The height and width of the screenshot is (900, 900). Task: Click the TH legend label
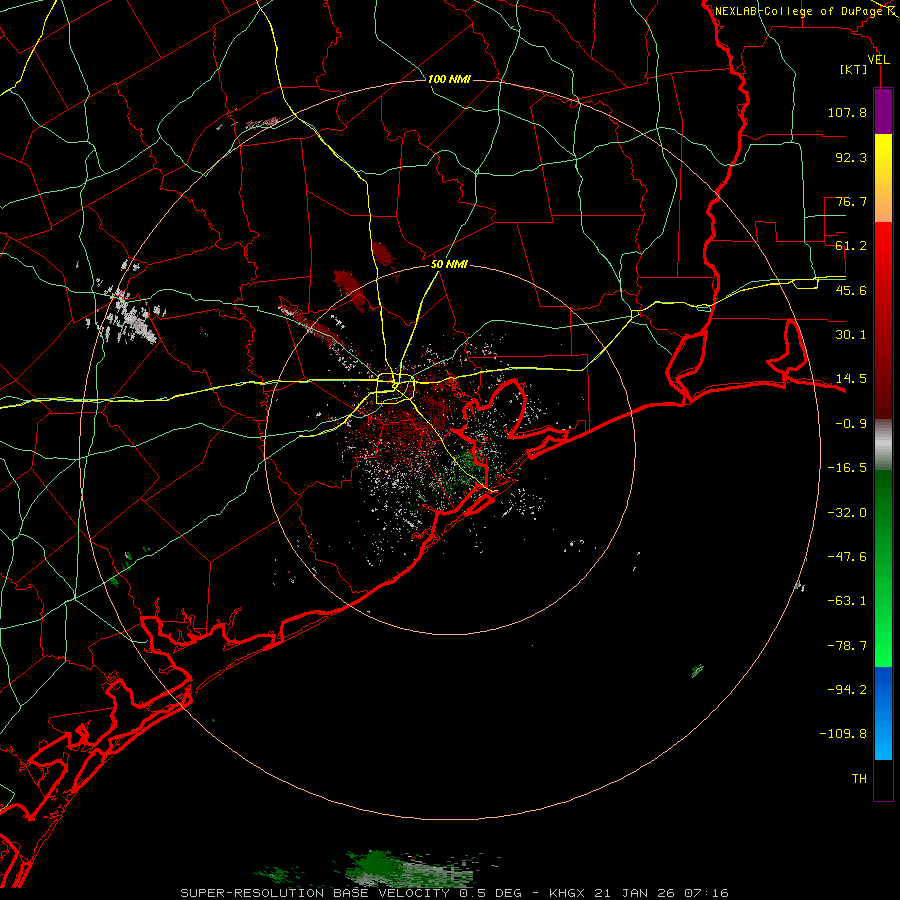pyautogui.click(x=859, y=779)
